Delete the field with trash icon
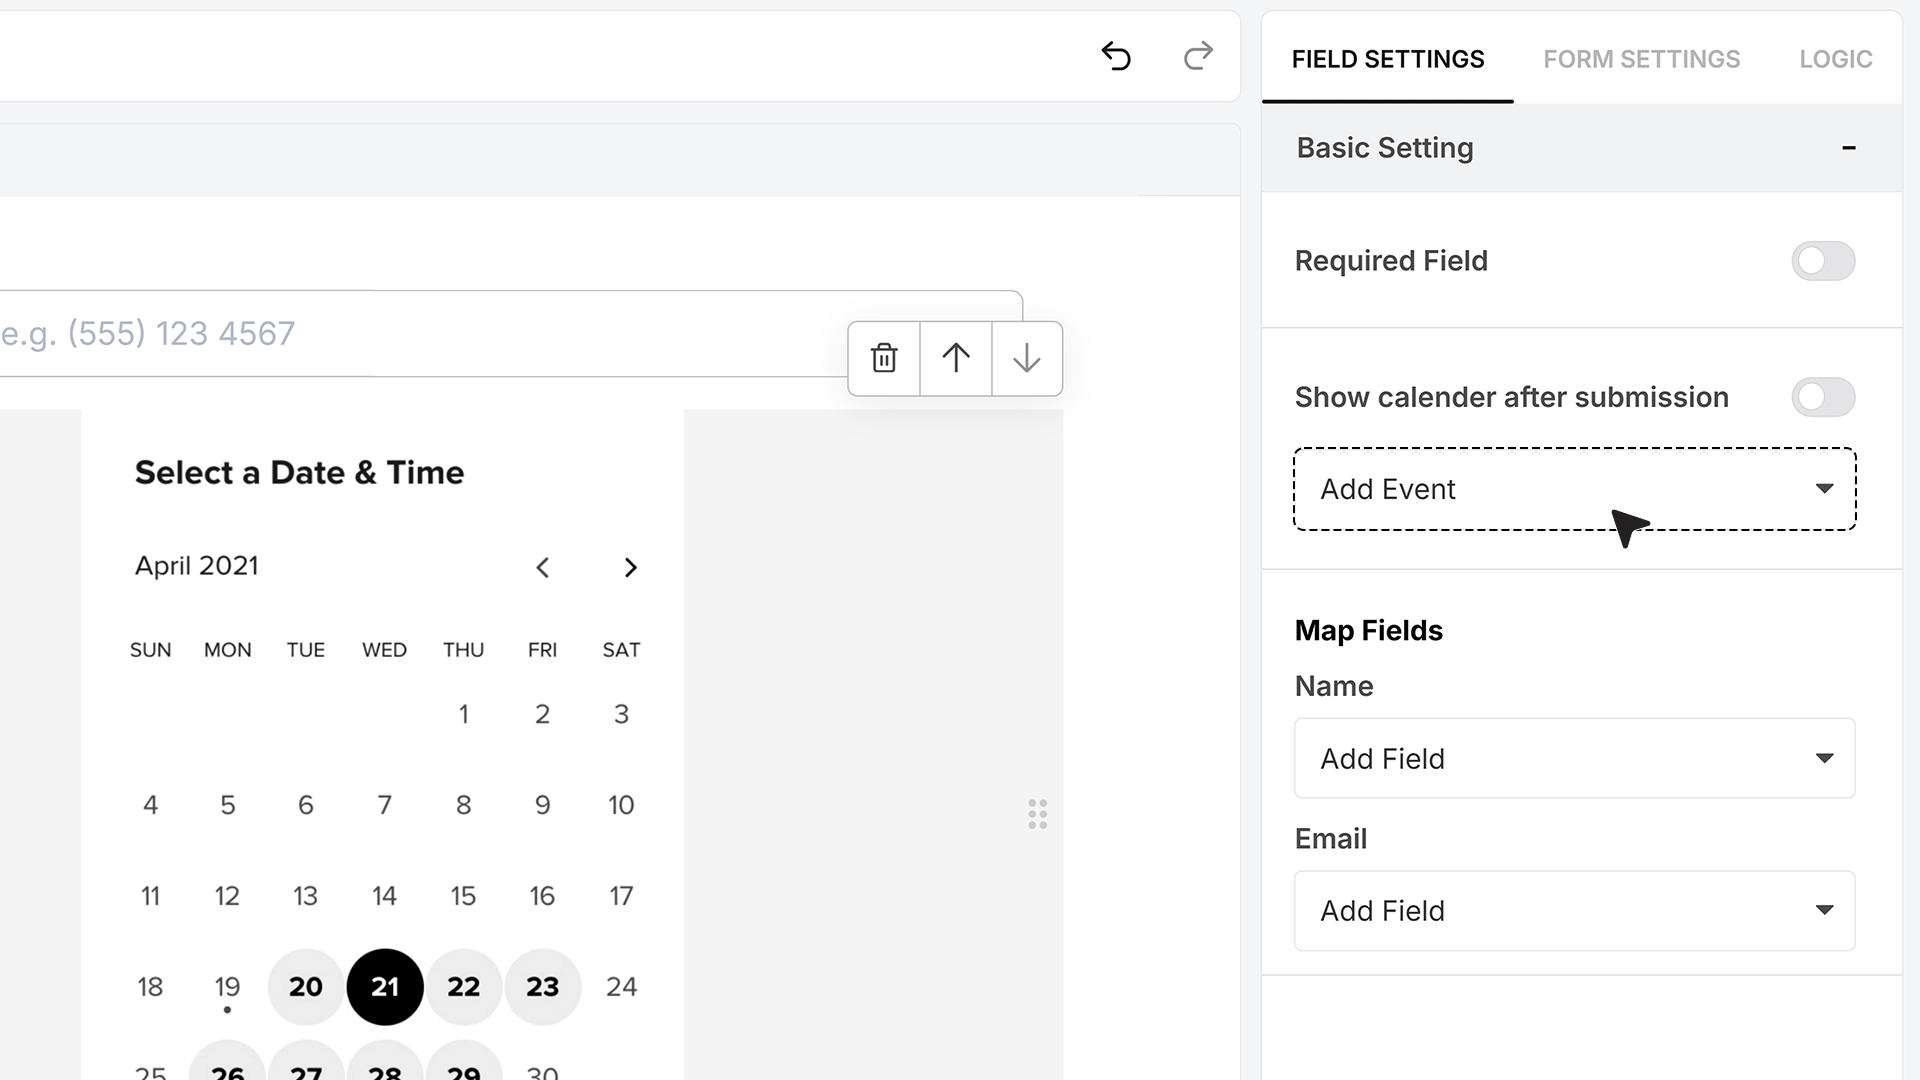Screen dimensions: 1920x1080 tap(884, 358)
